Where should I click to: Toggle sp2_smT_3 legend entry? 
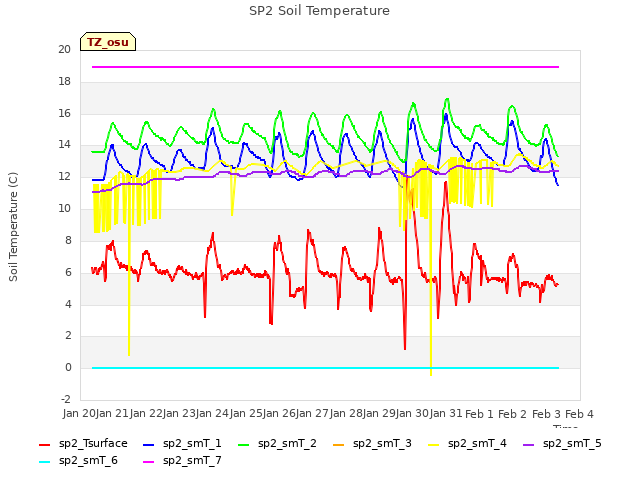372,444
